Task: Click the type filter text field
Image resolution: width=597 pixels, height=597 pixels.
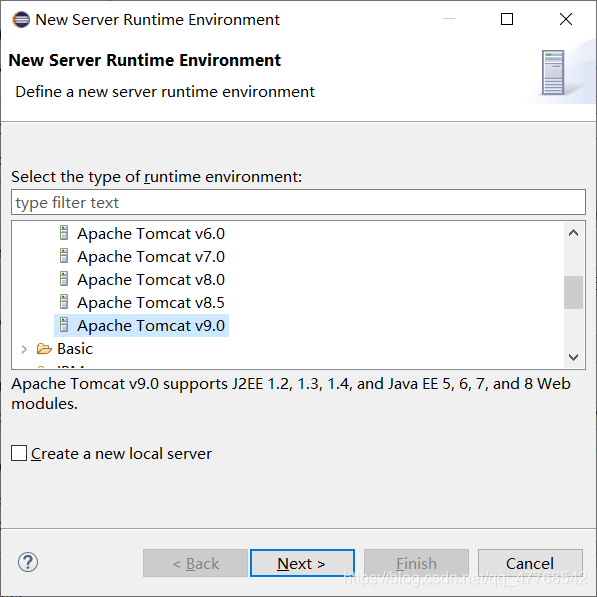Action: coord(298,202)
